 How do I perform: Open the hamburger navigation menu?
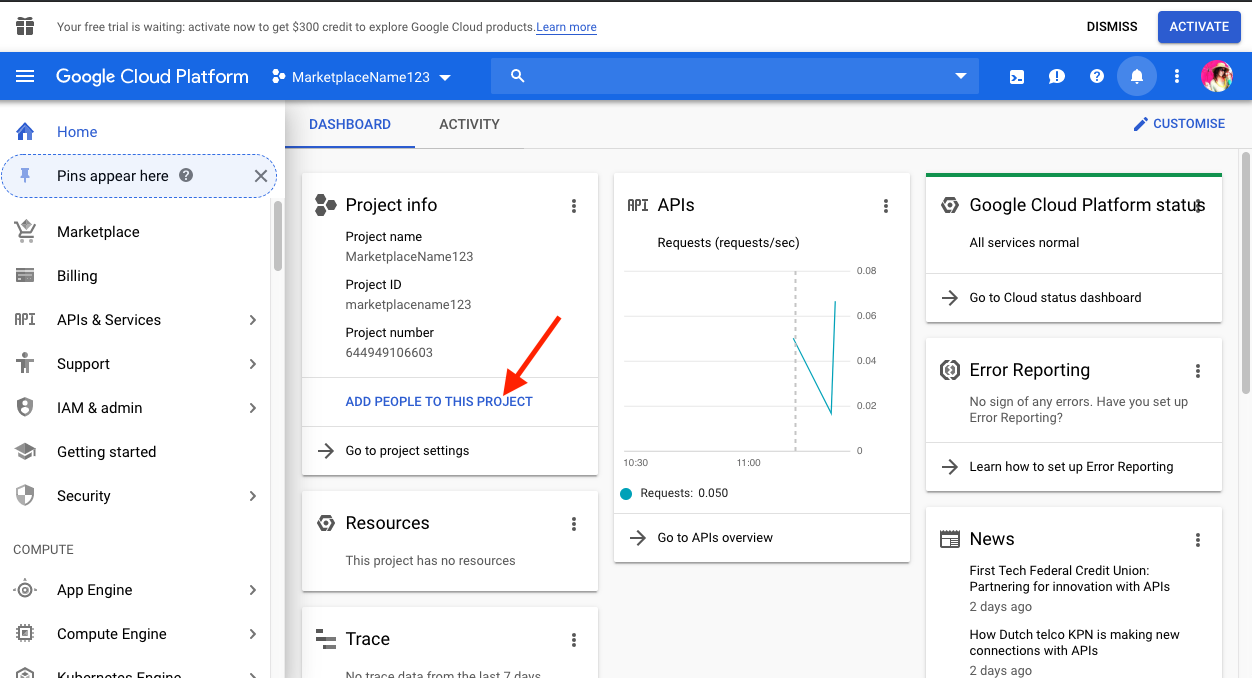(25, 77)
